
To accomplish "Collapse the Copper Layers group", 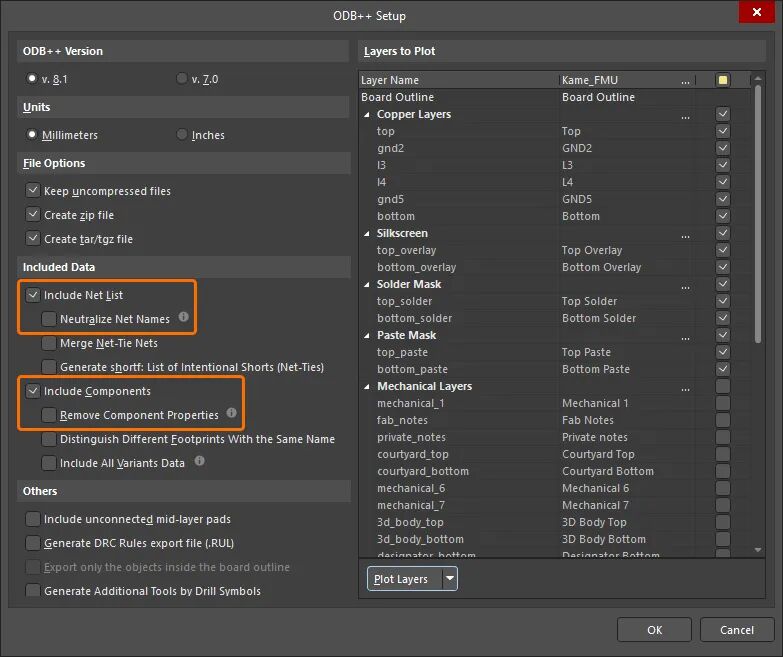I will tap(367, 115).
